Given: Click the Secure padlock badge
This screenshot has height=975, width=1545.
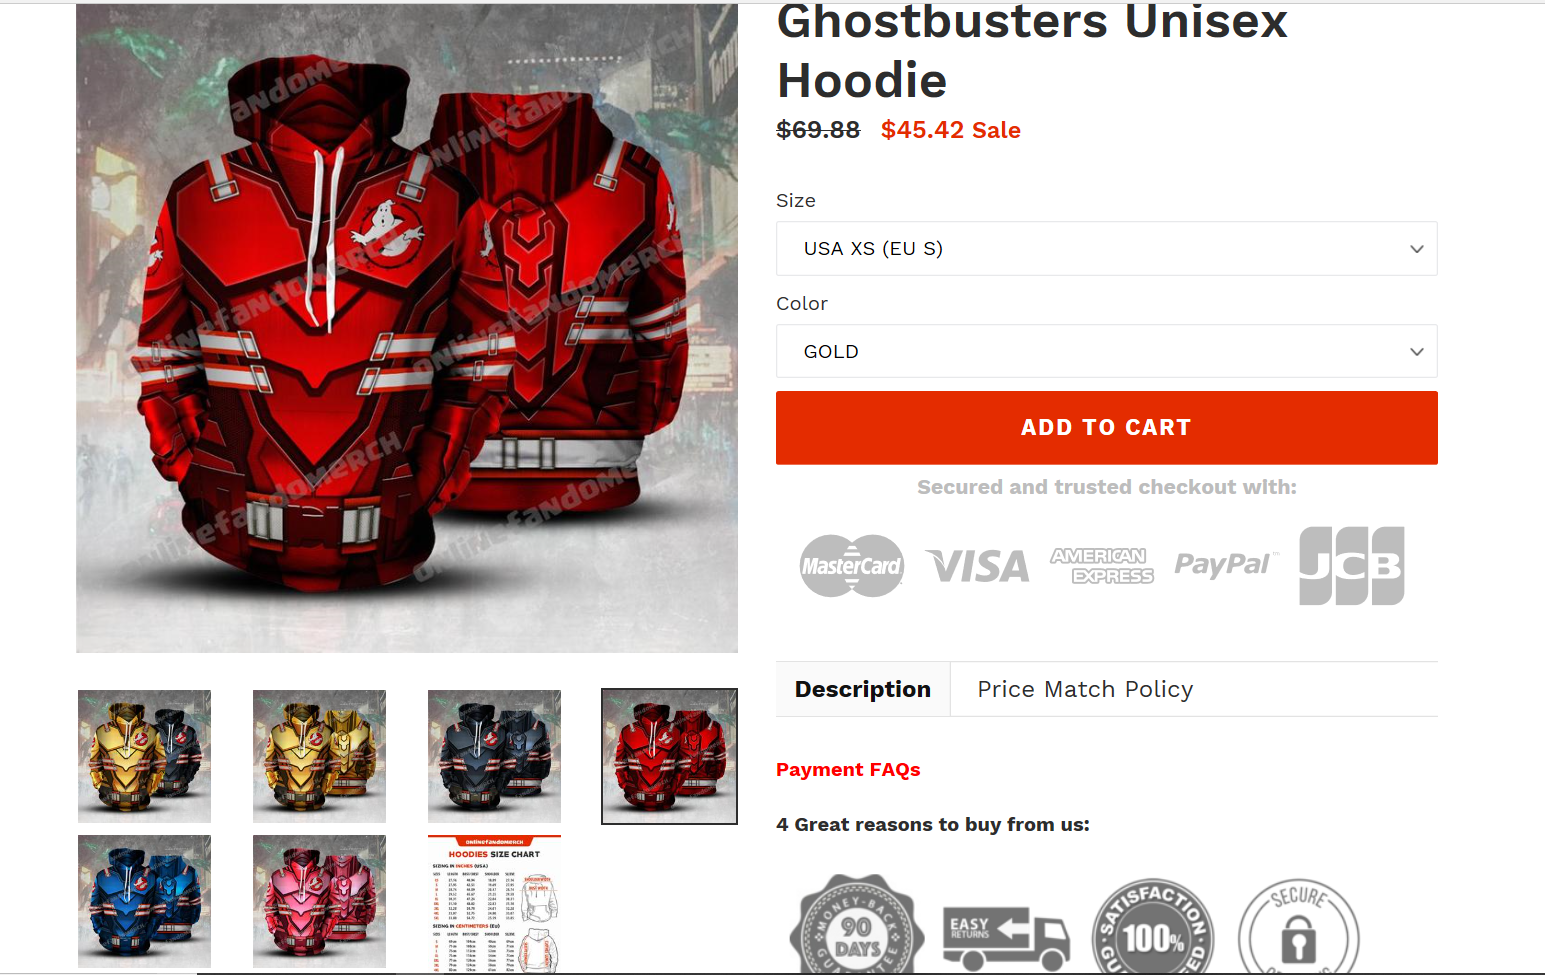Looking at the screenshot, I should point(1299,927).
